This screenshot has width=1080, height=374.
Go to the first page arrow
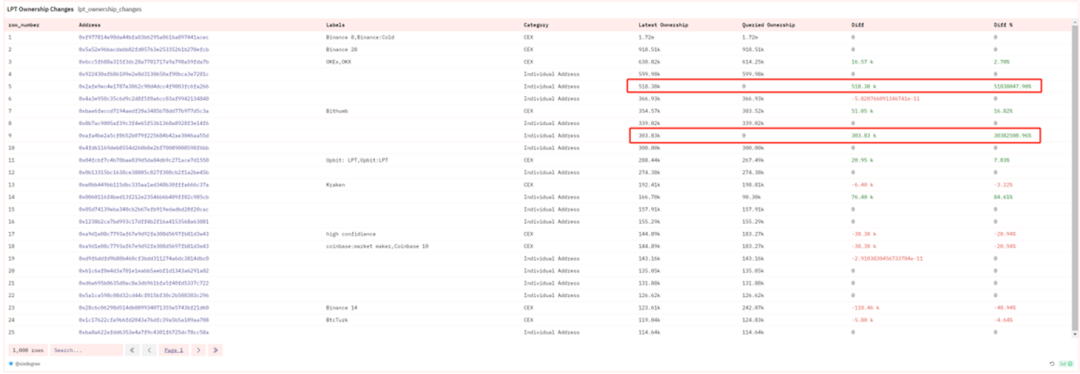coord(134,350)
